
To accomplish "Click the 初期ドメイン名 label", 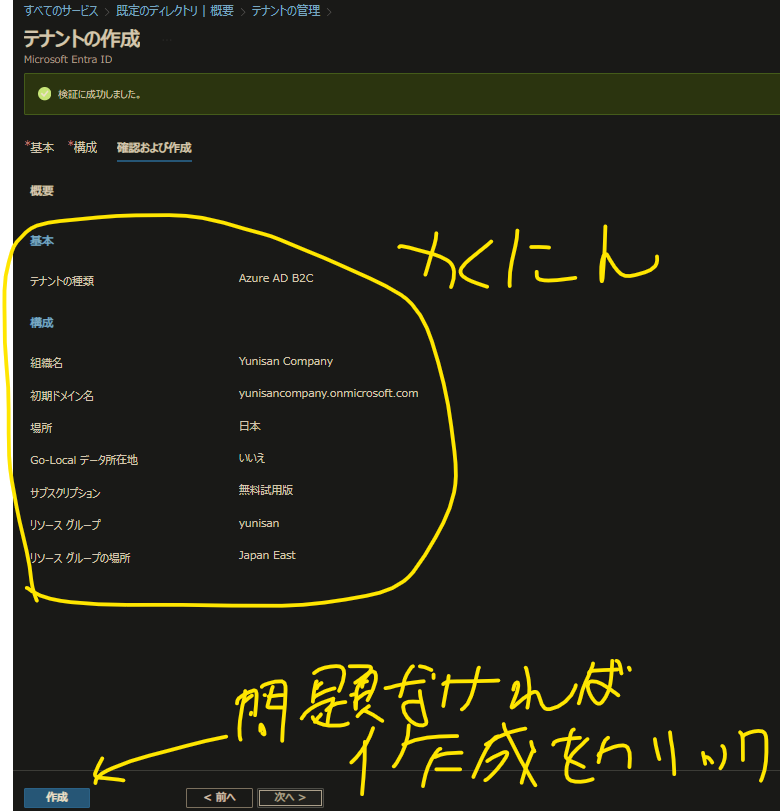I will [x=62, y=396].
